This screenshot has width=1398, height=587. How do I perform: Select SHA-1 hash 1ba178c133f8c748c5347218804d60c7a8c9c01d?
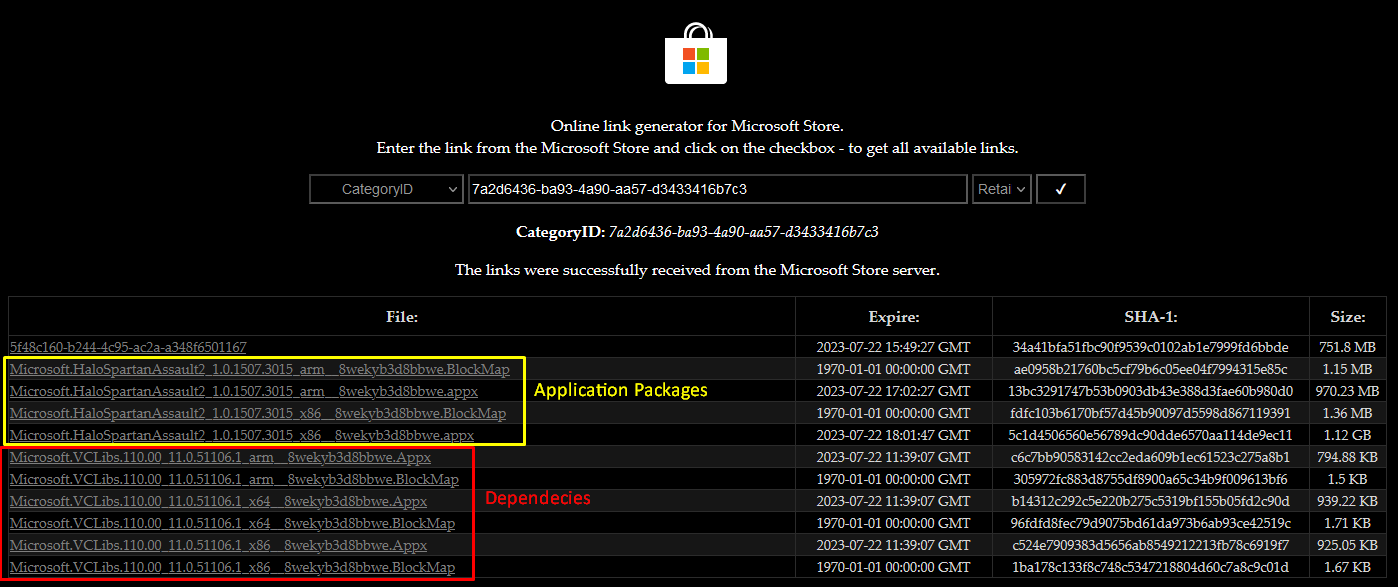(1151, 567)
